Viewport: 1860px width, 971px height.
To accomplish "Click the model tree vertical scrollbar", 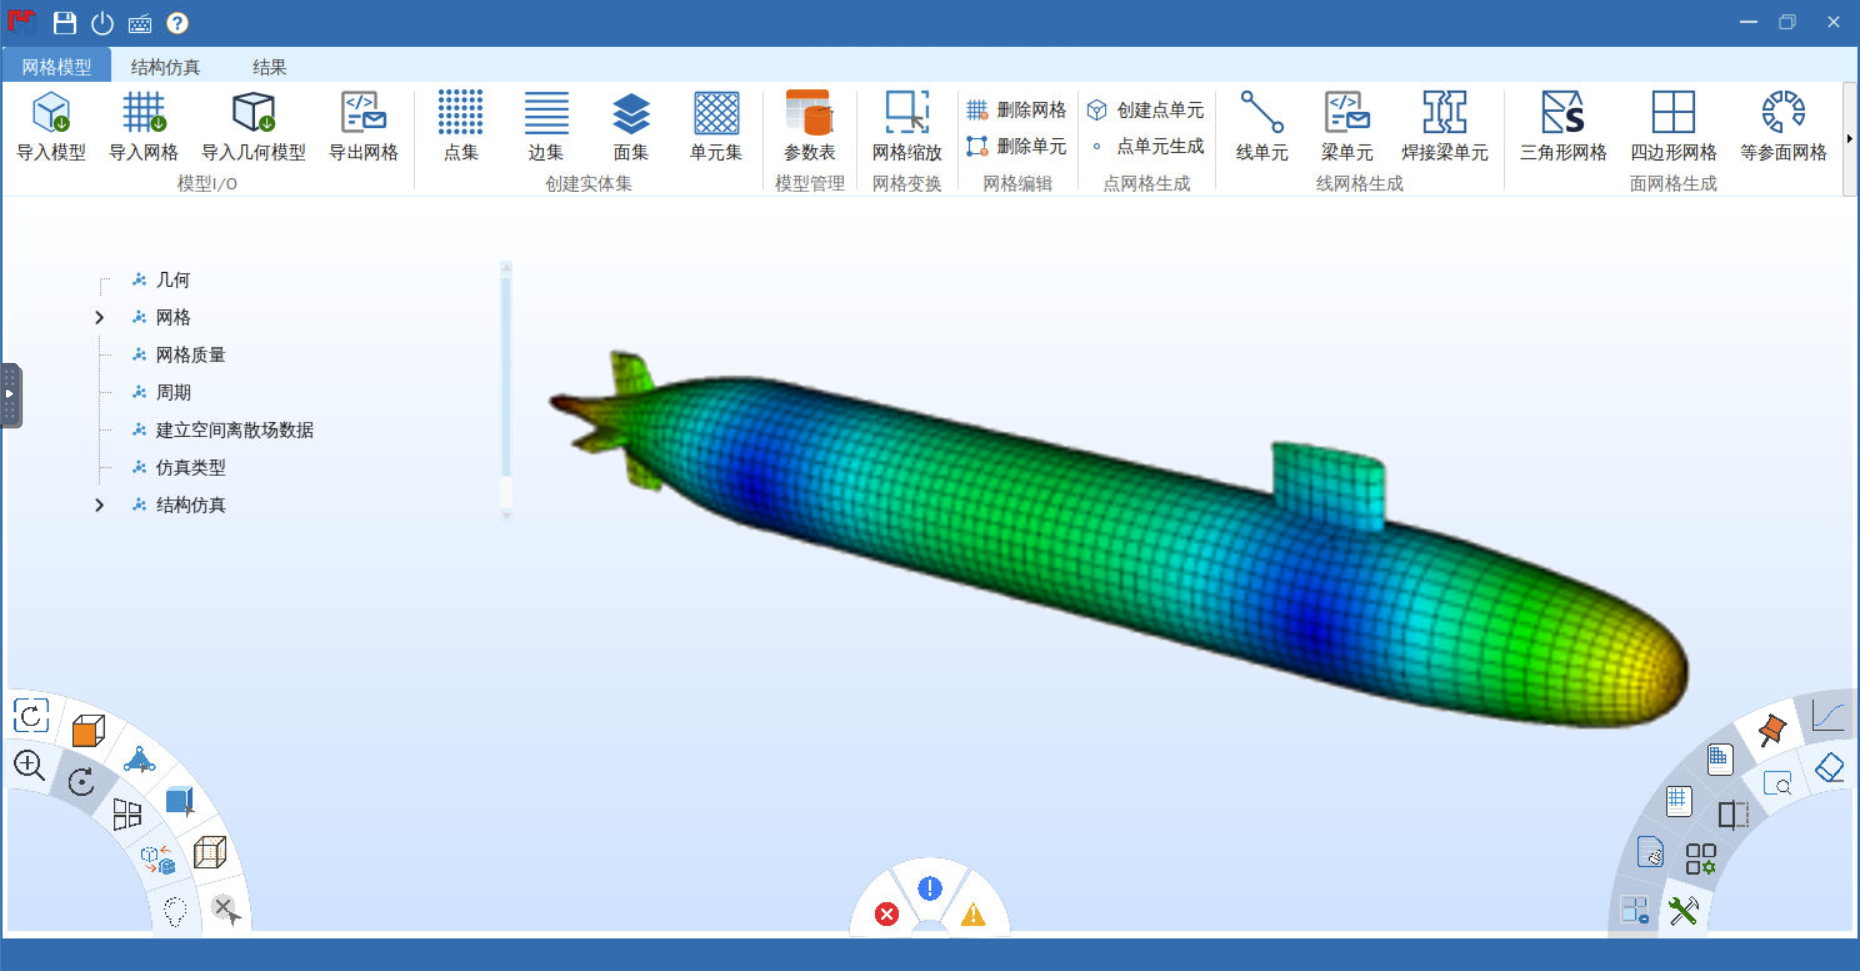I will 506,380.
